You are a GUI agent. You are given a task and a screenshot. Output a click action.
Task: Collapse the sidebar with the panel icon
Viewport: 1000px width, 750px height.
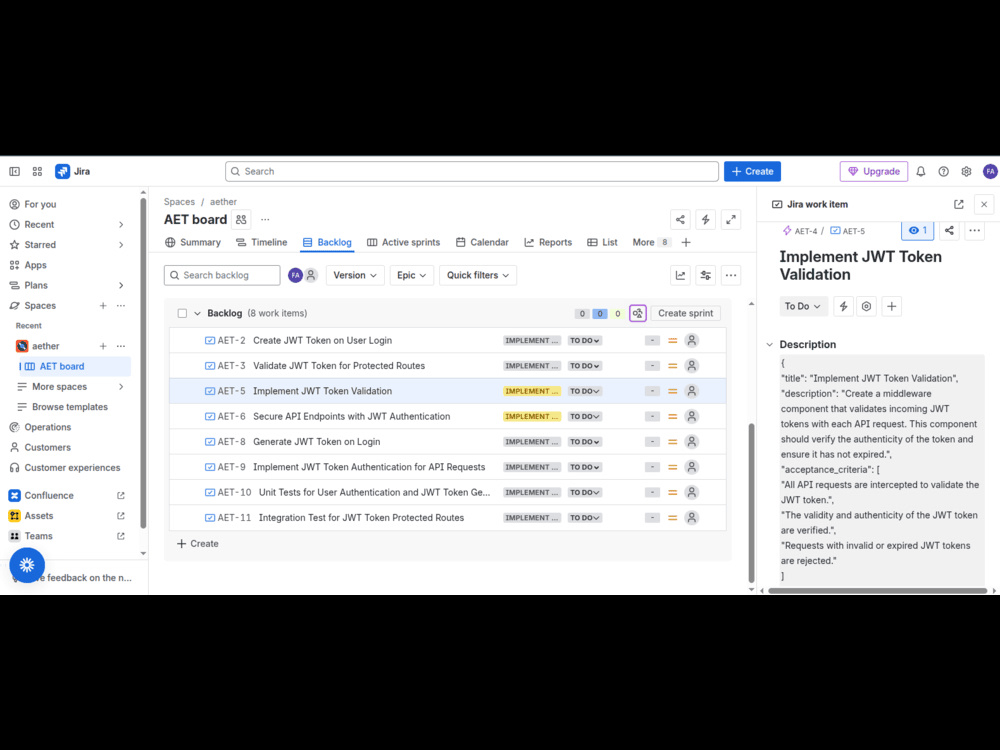[x=14, y=172]
